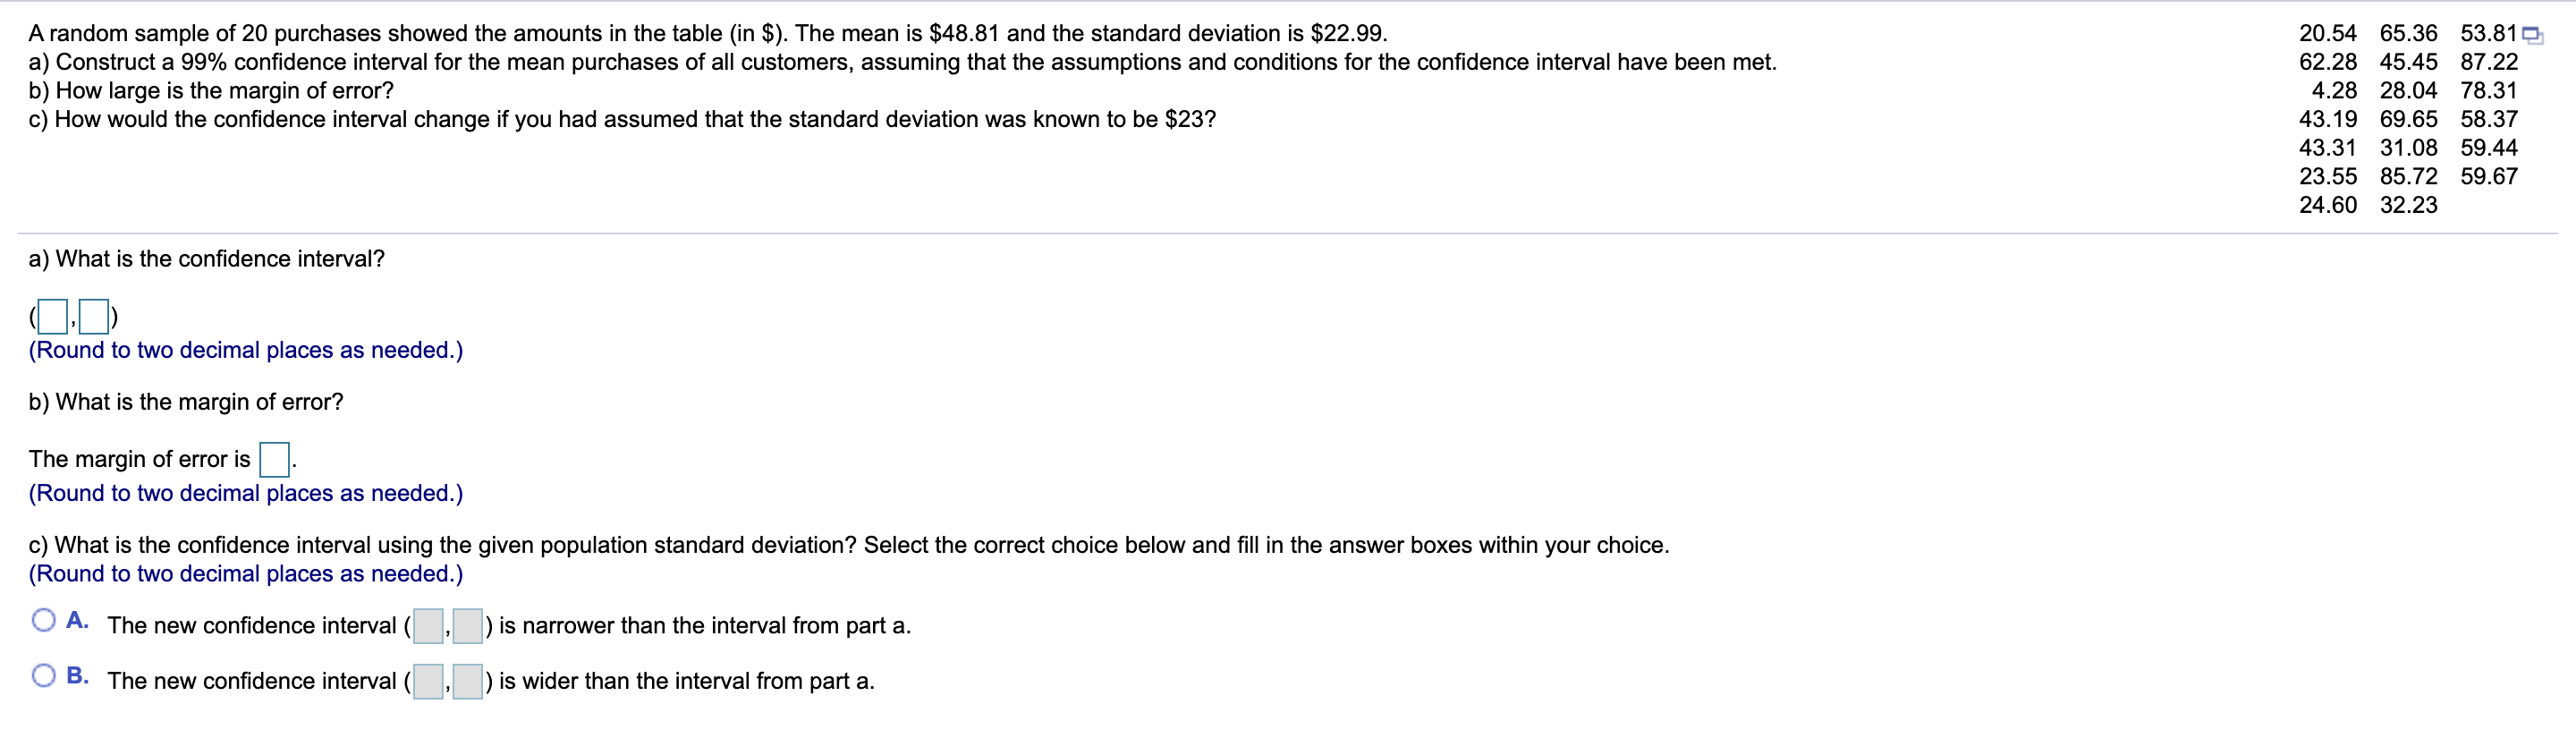
Task: Click the first answer box in choice A
Action: (428, 625)
